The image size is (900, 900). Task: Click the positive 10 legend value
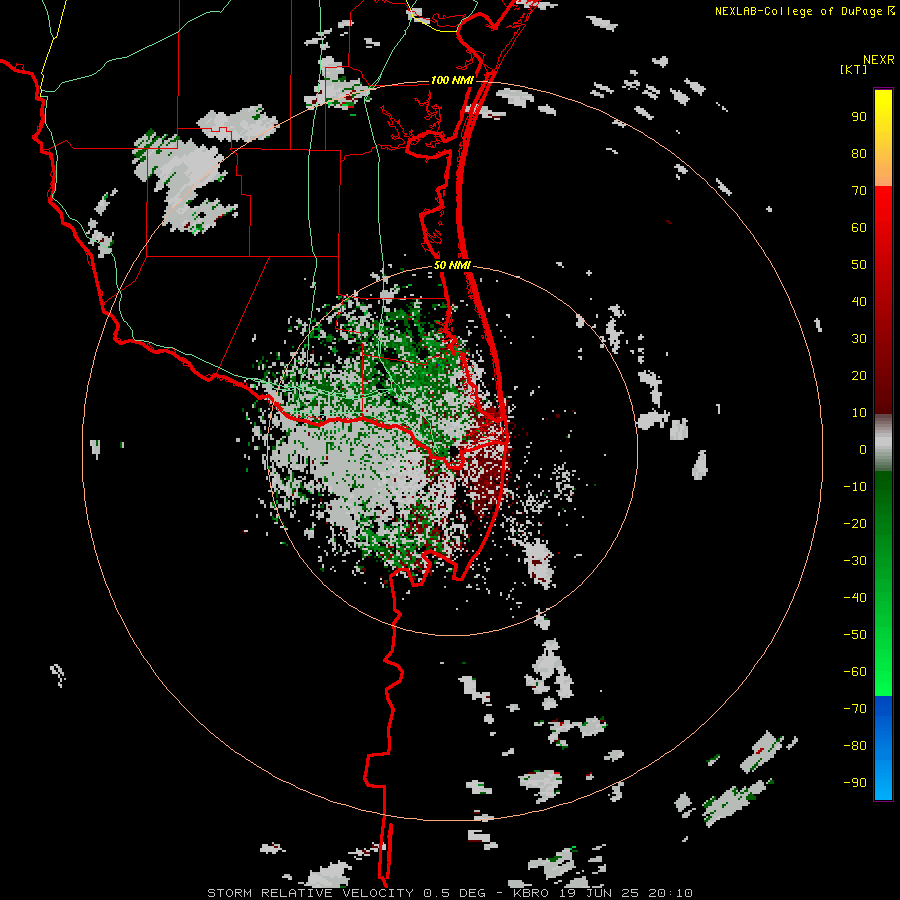point(859,413)
